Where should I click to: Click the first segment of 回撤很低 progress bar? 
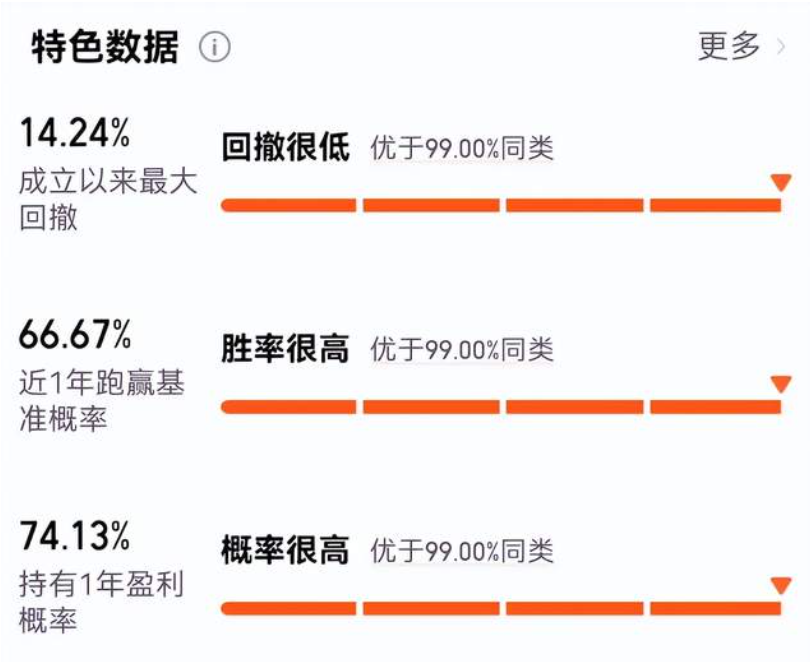pos(289,206)
